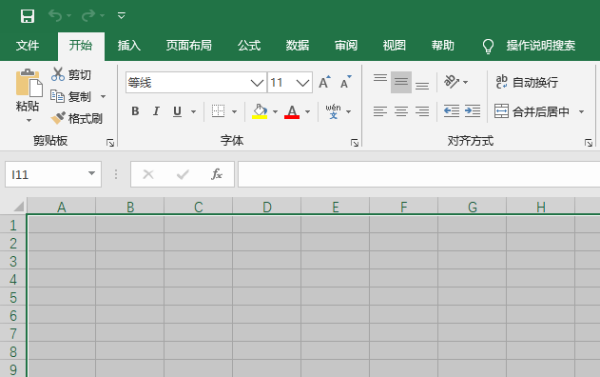Open the font name dropdown (等线)

click(257, 82)
